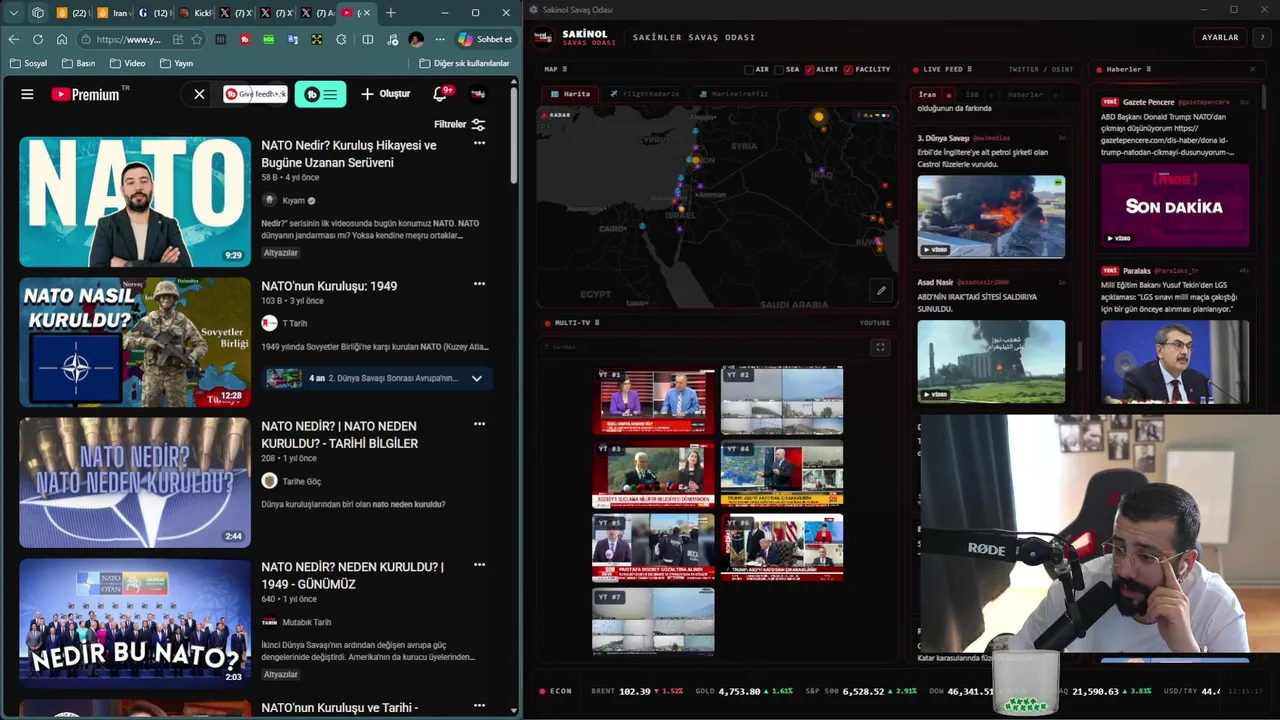The width and height of the screenshot is (1280, 720).
Task: Open the TubeBuddy menu button in YouTube header
Action: pyautogui.click(x=320, y=94)
